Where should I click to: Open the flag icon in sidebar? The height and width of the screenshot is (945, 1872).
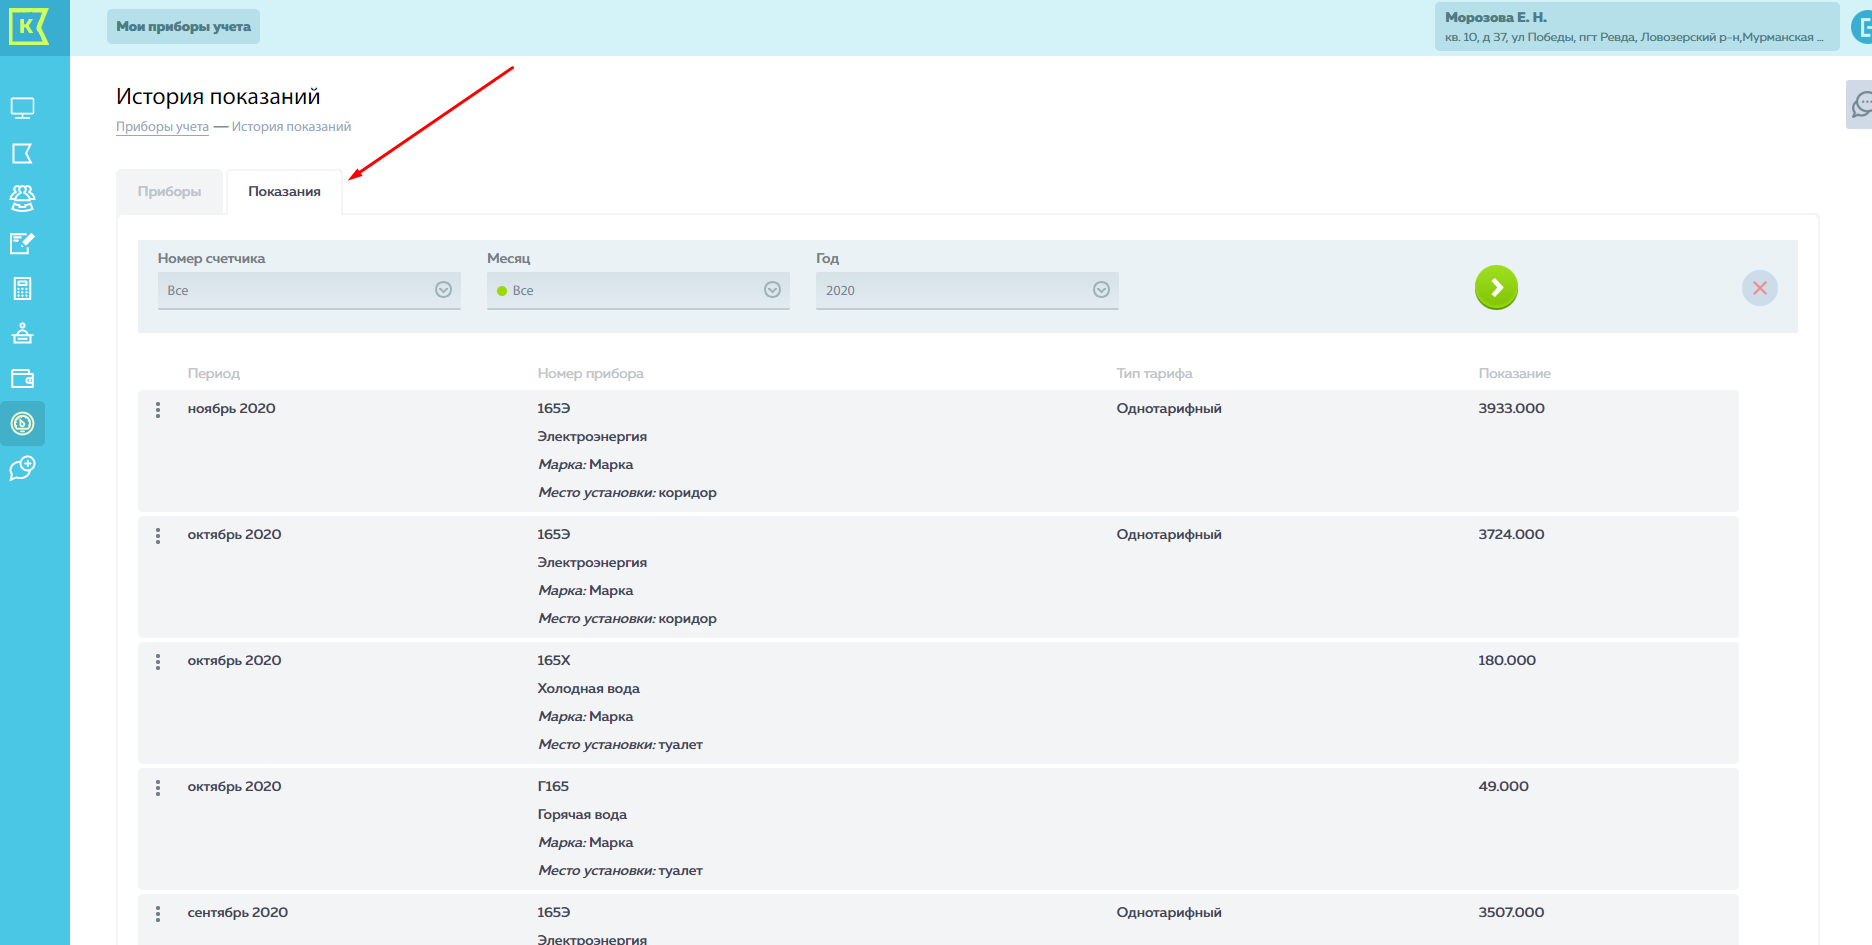(x=22, y=153)
